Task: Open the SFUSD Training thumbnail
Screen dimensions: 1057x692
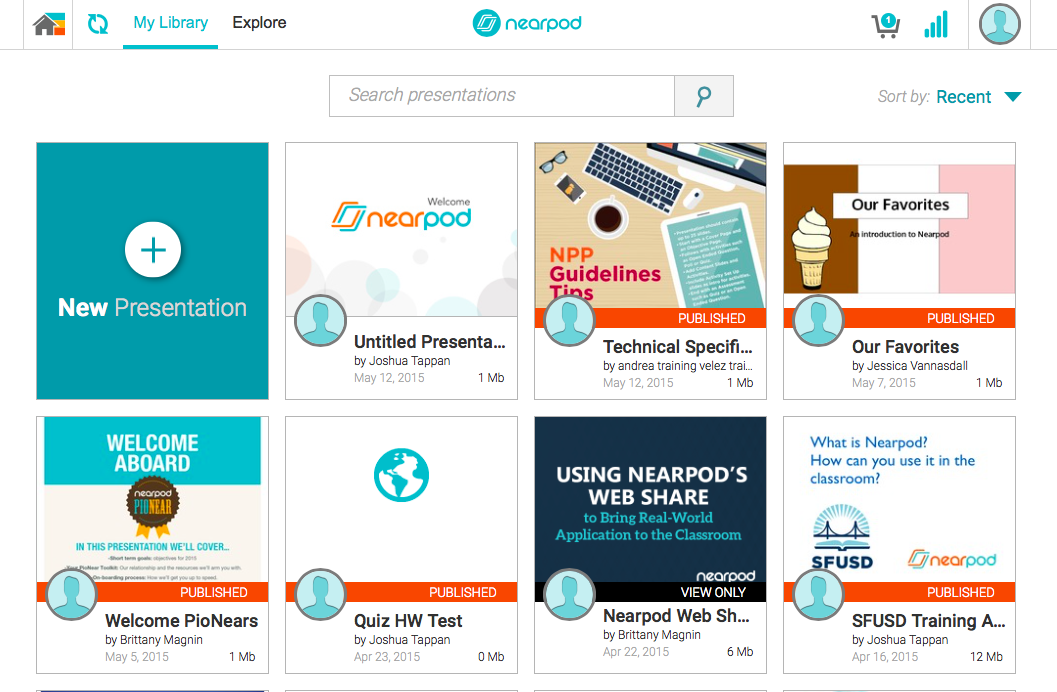Action: [899, 499]
